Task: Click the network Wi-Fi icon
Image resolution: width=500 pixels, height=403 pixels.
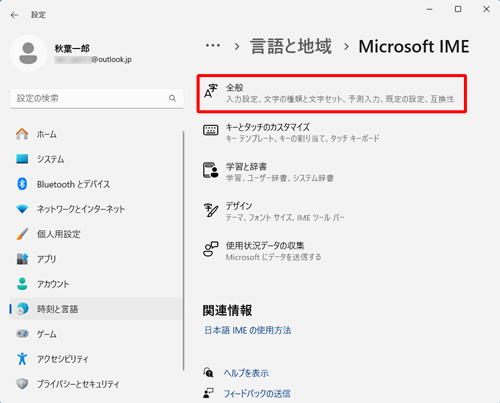Action: [22, 209]
